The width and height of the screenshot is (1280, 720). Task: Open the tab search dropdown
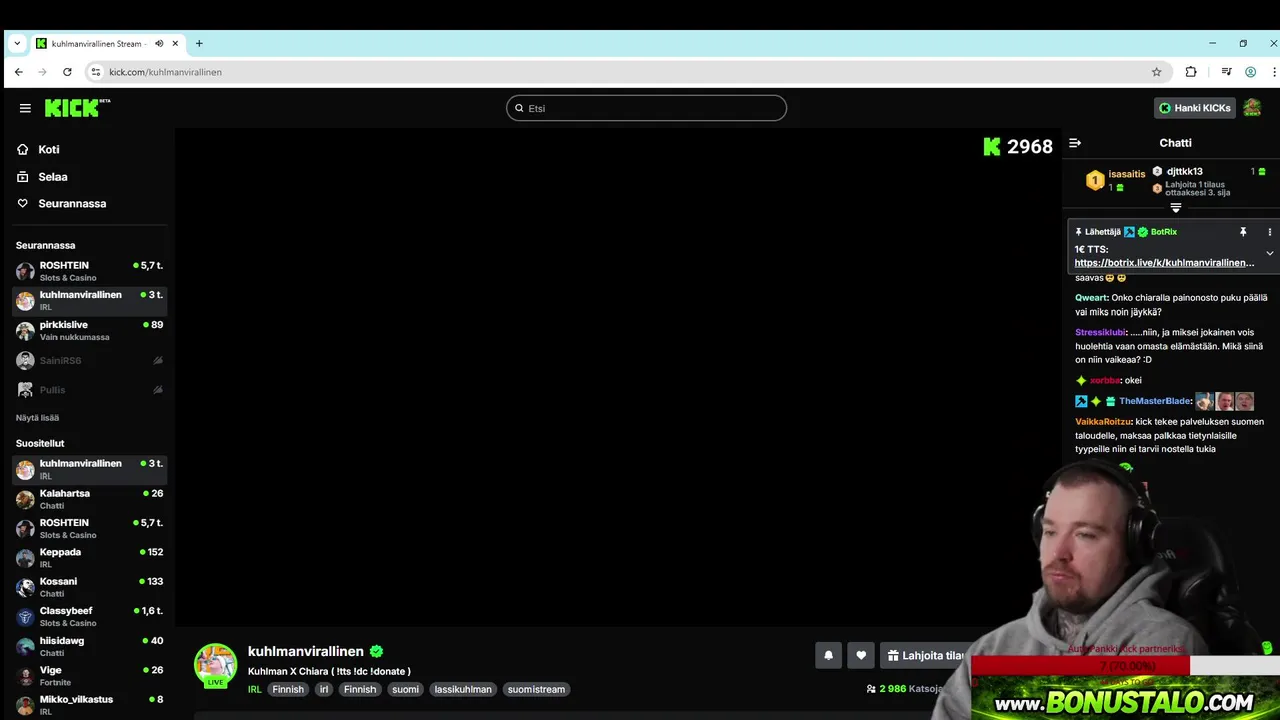click(x=17, y=44)
